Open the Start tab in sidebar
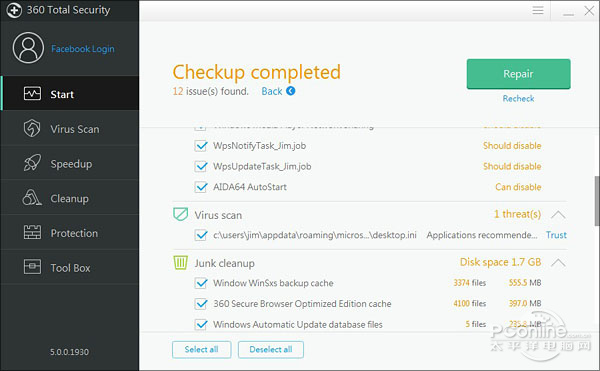Image resolution: width=600 pixels, height=371 pixels. click(x=70, y=93)
